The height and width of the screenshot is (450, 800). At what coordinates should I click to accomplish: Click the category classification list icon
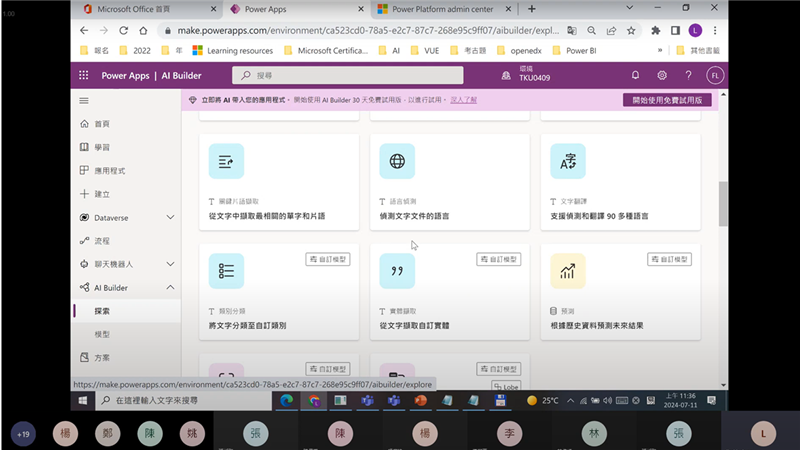[226, 271]
